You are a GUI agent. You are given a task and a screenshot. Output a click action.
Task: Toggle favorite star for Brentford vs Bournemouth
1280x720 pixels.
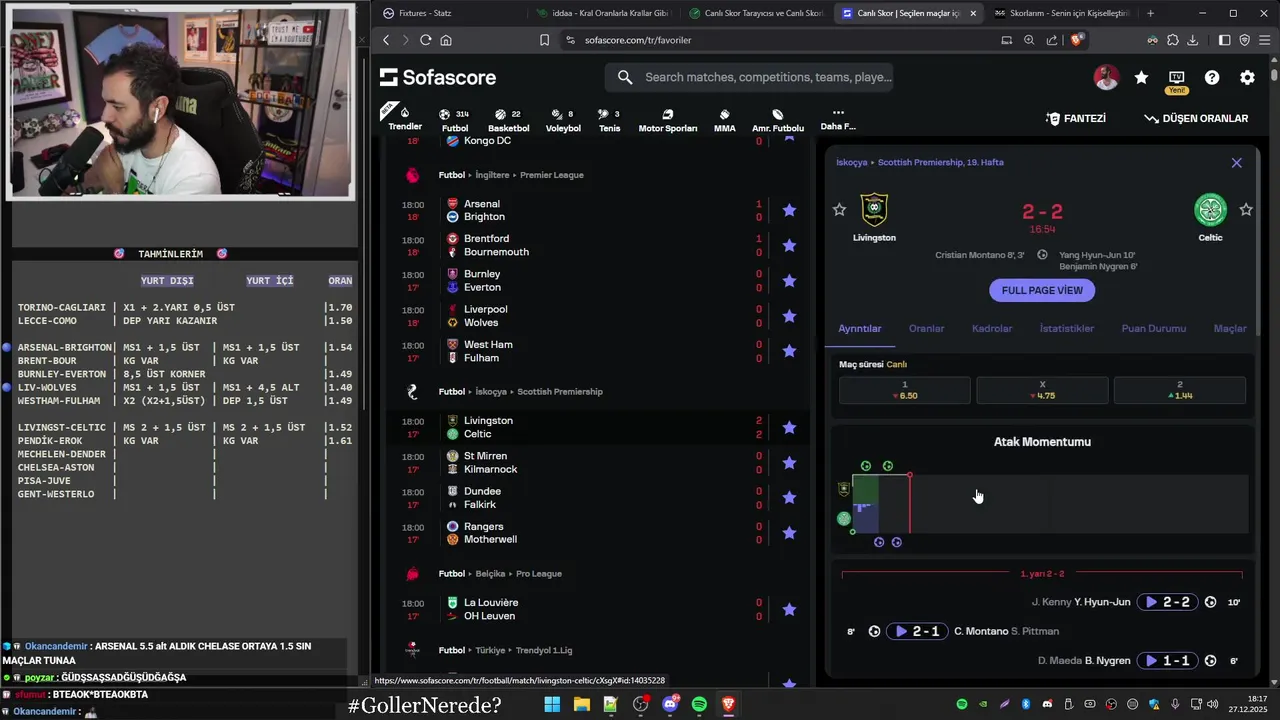point(789,245)
